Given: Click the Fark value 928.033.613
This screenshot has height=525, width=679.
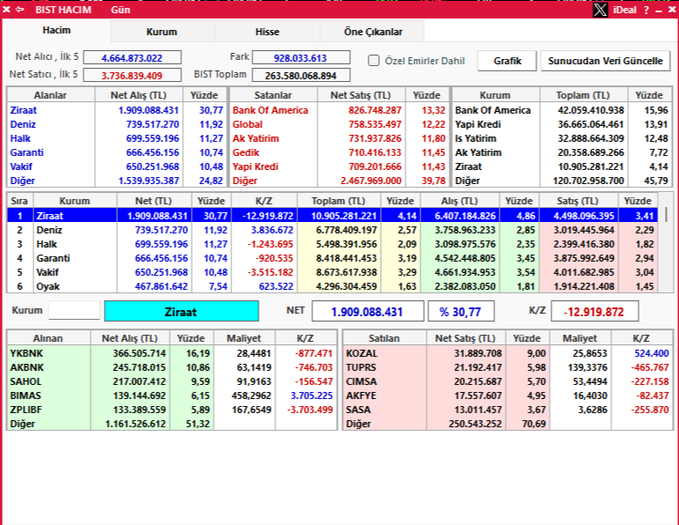Looking at the screenshot, I should coord(301,58).
